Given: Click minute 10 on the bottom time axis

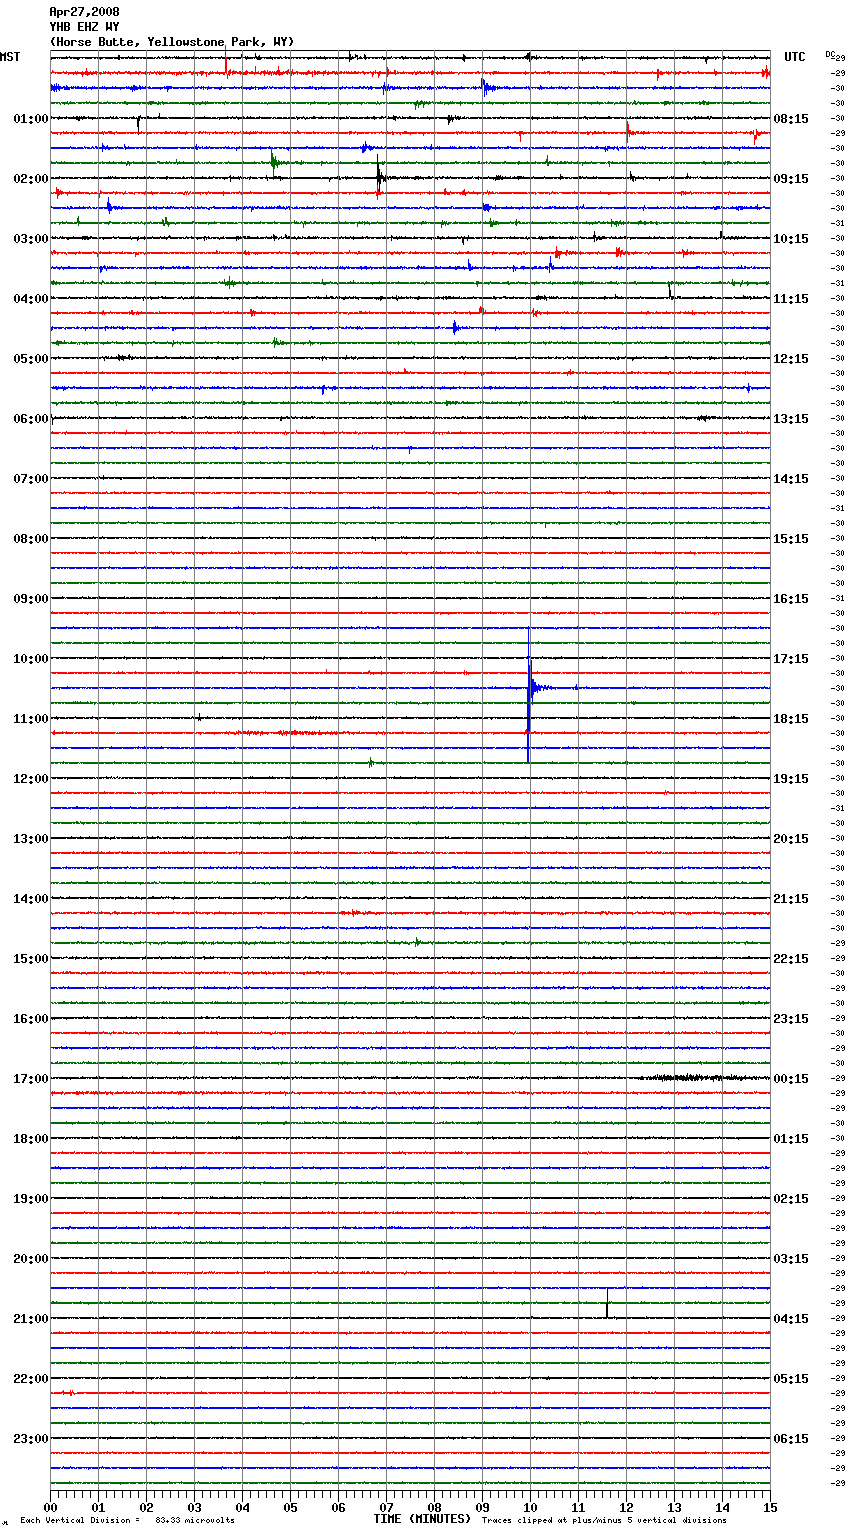Looking at the screenshot, I should [530, 1507].
